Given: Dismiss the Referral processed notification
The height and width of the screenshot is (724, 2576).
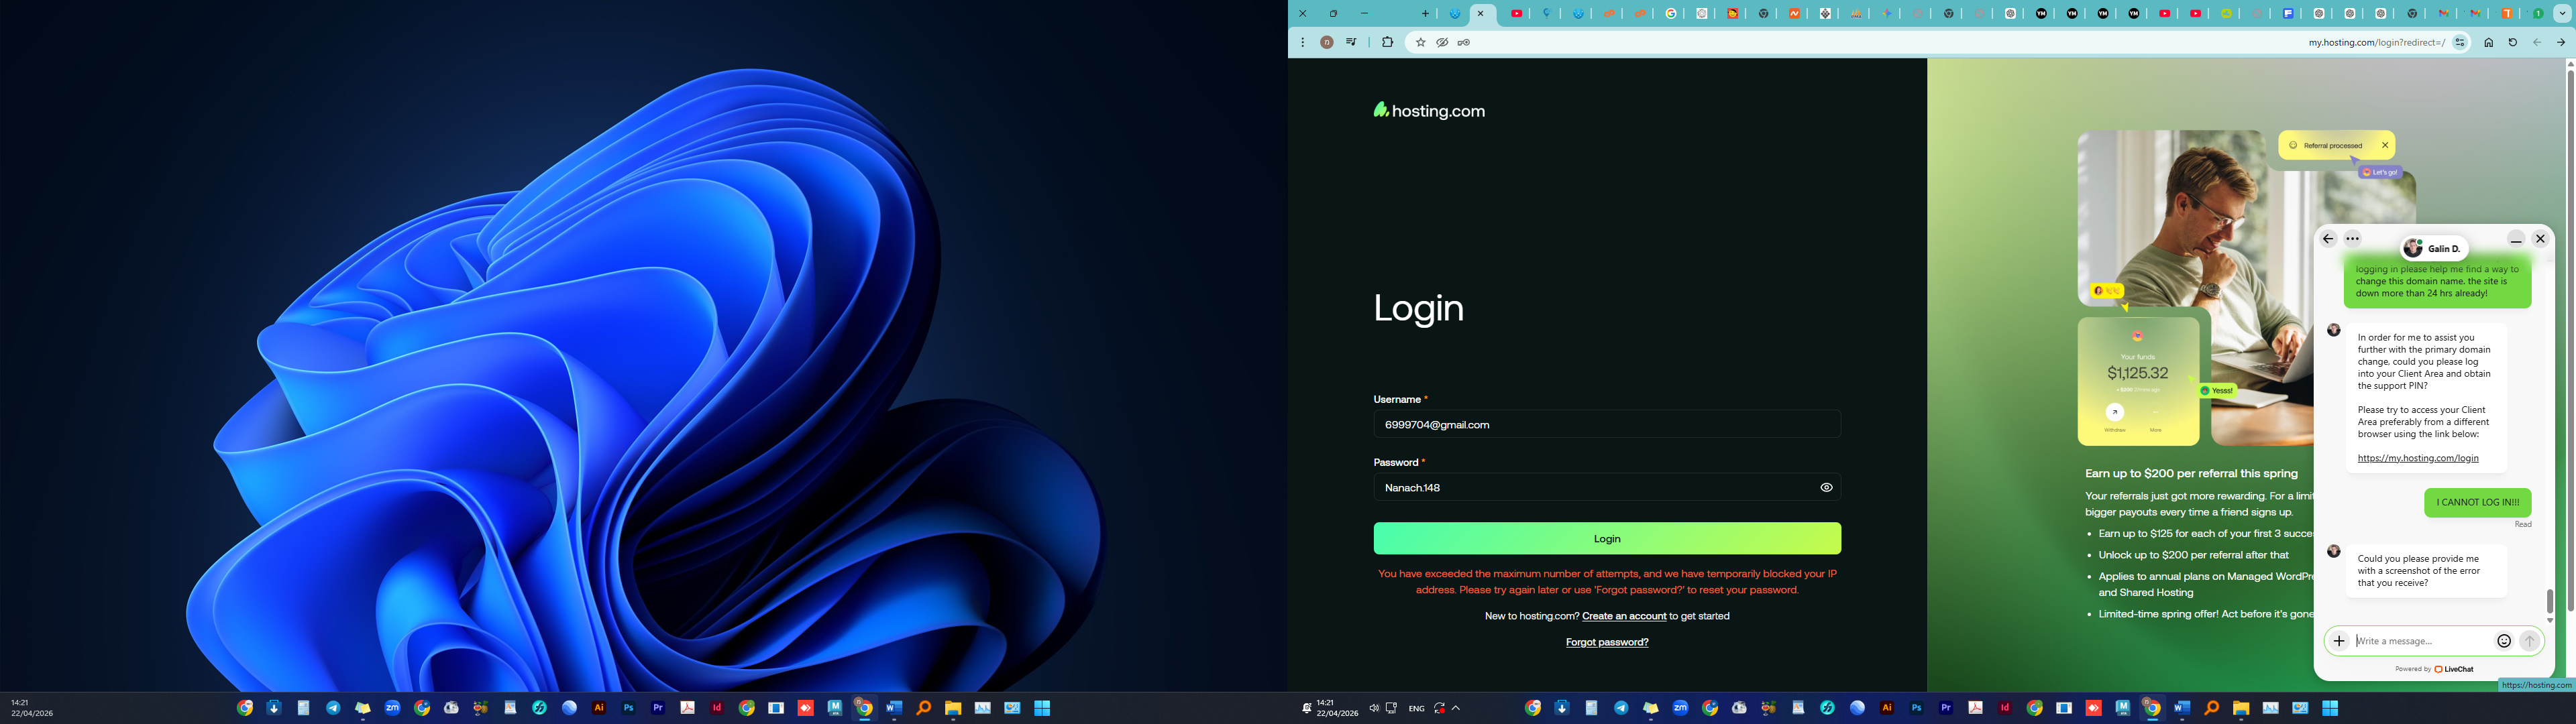Looking at the screenshot, I should pos(2385,145).
